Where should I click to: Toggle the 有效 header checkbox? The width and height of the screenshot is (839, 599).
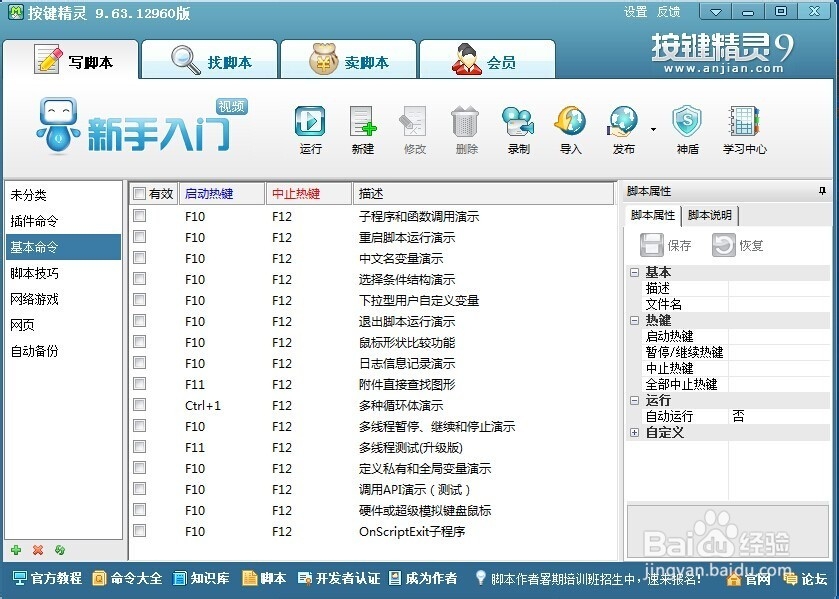click(138, 193)
